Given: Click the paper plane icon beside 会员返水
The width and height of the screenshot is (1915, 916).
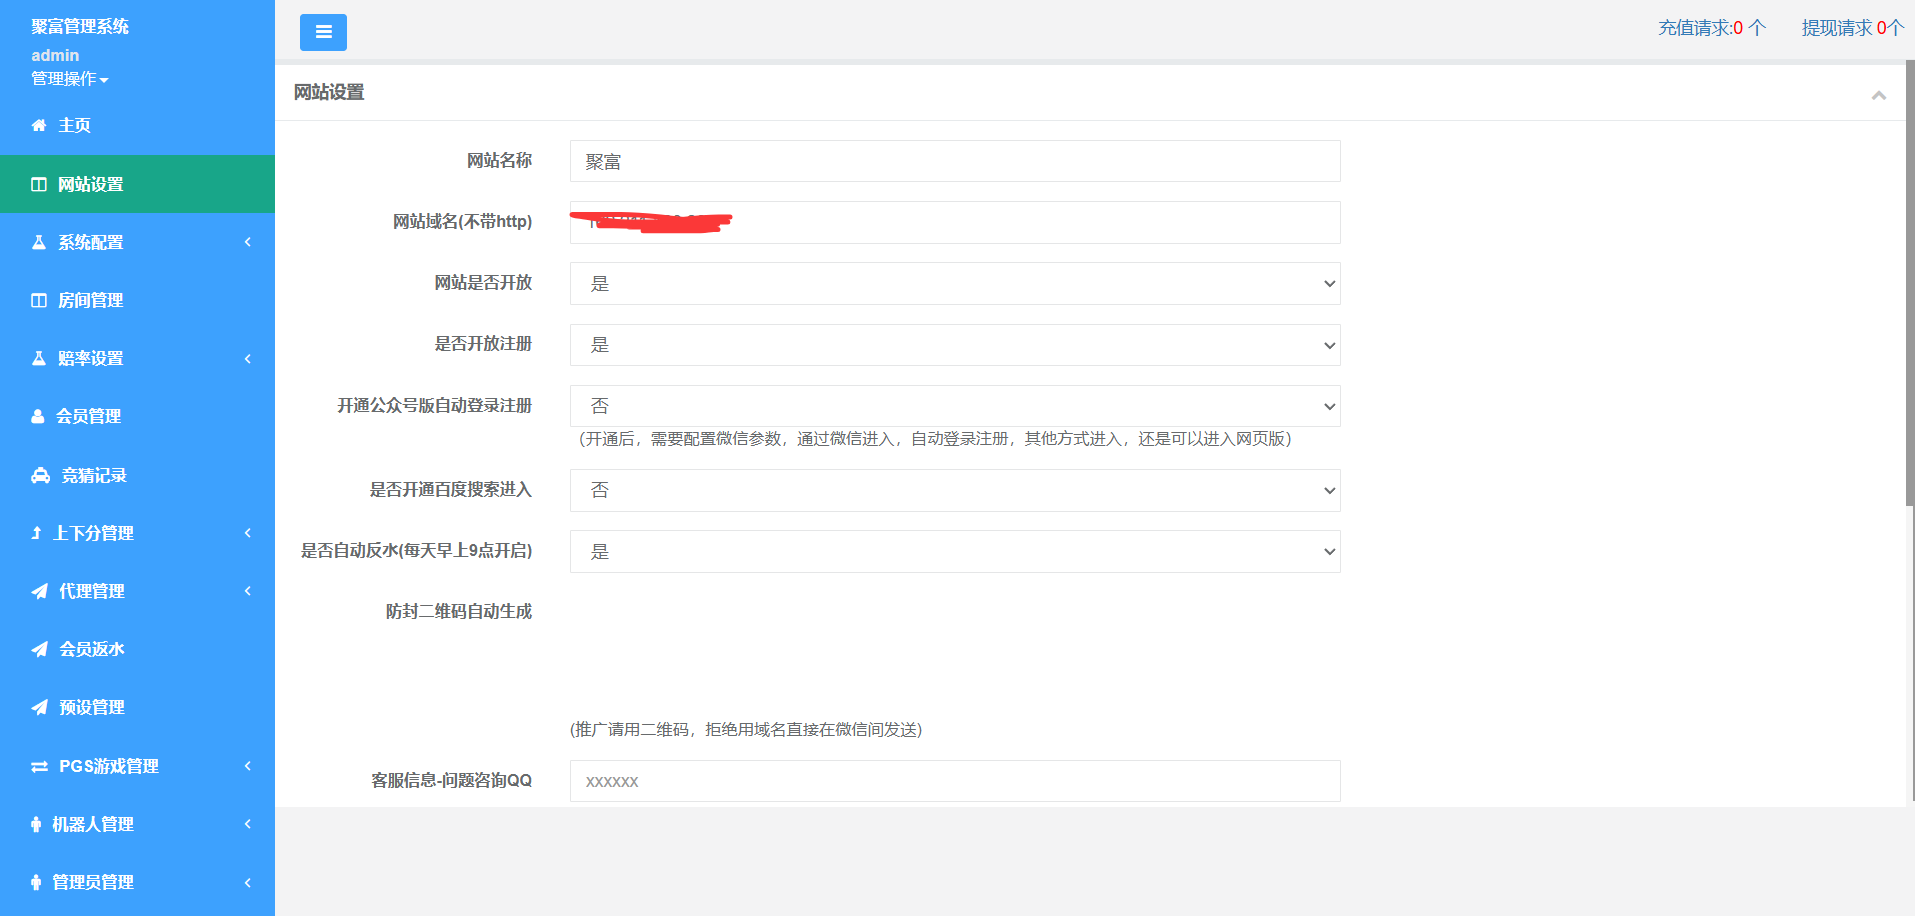Looking at the screenshot, I should [39, 649].
